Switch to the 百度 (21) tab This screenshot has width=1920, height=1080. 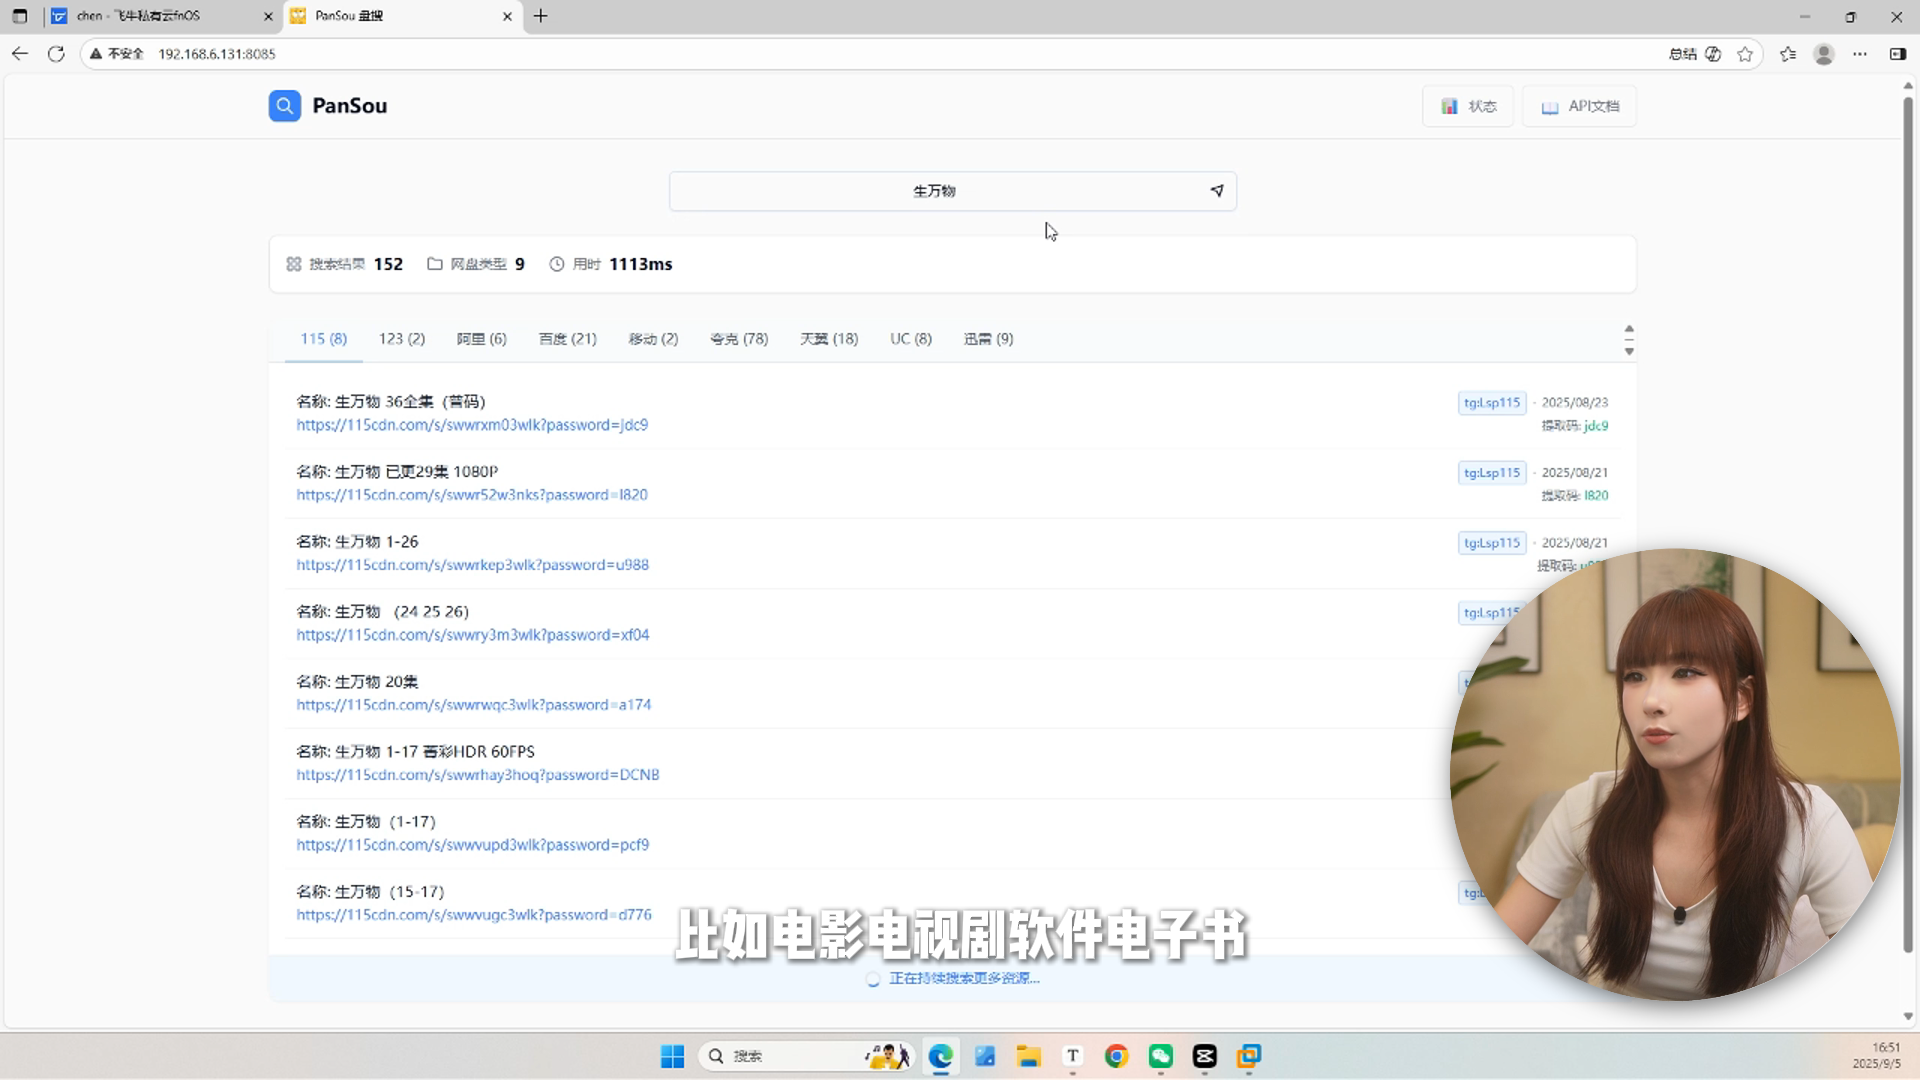coord(567,339)
